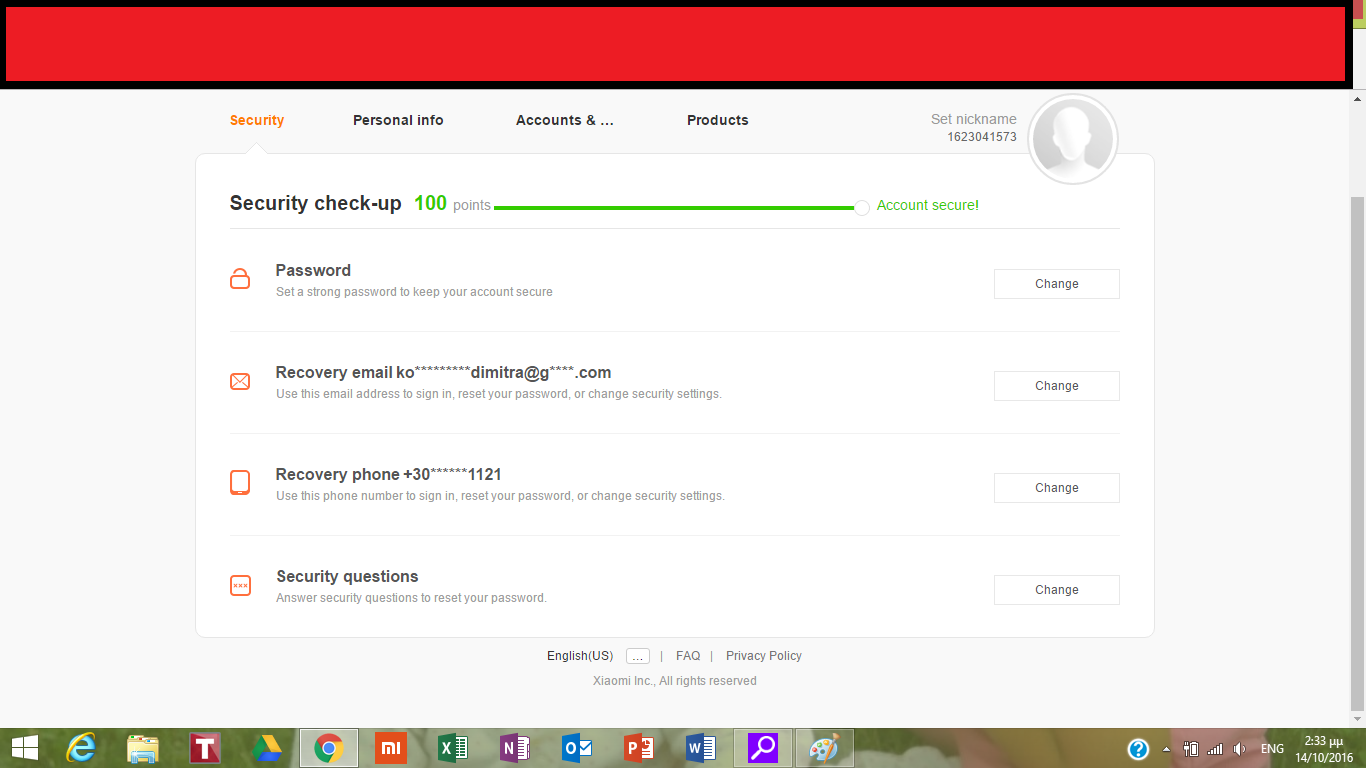The image size is (1366, 768).
Task: Click "Answer security questions" description
Action: pyautogui.click(x=411, y=598)
